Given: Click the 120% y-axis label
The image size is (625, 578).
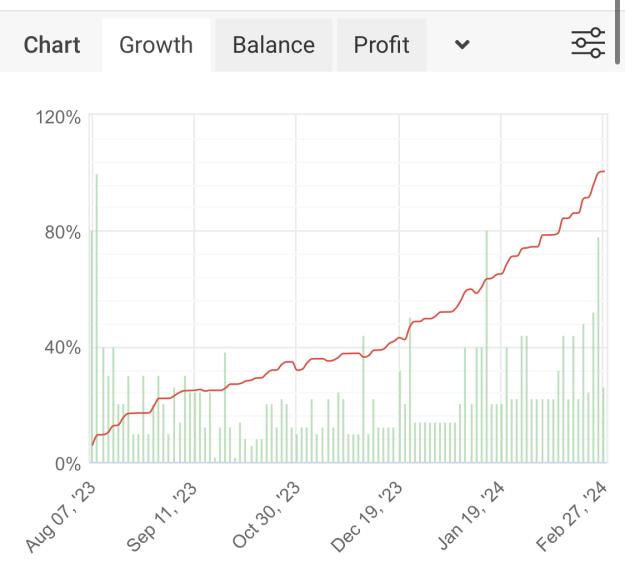Looking at the screenshot, I should point(58,118).
